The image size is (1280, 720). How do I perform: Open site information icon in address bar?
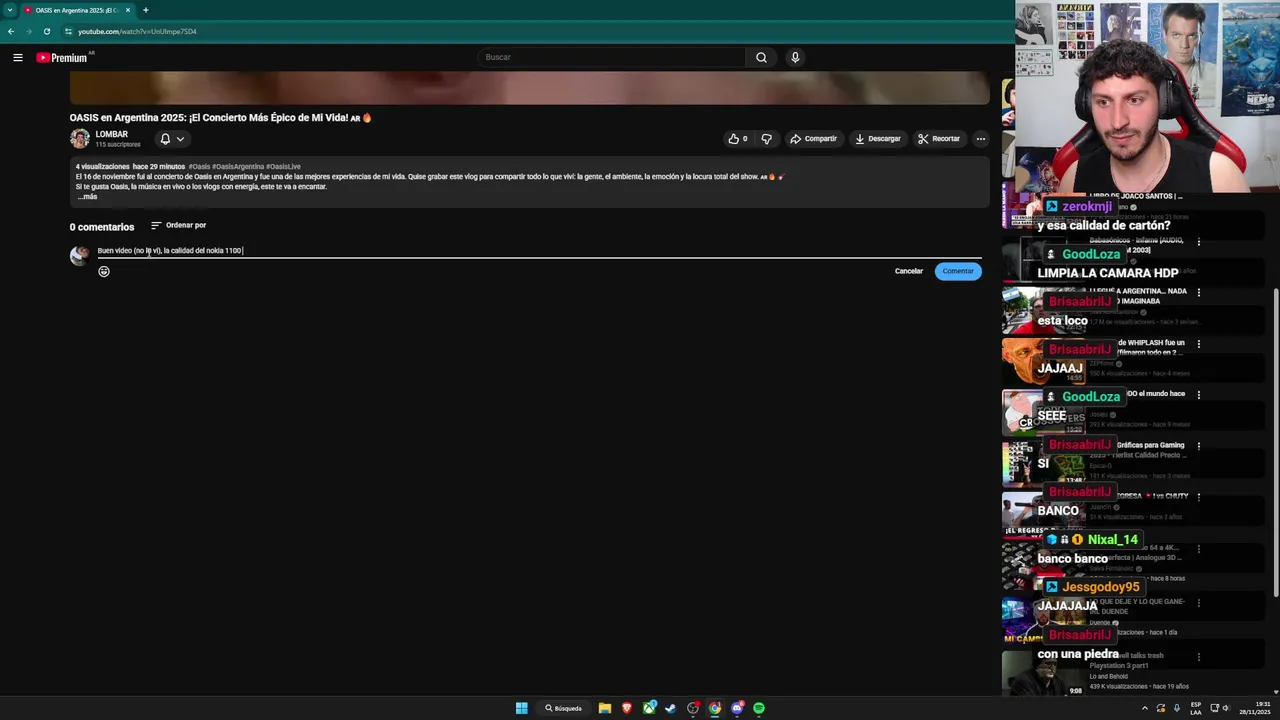pos(69,31)
